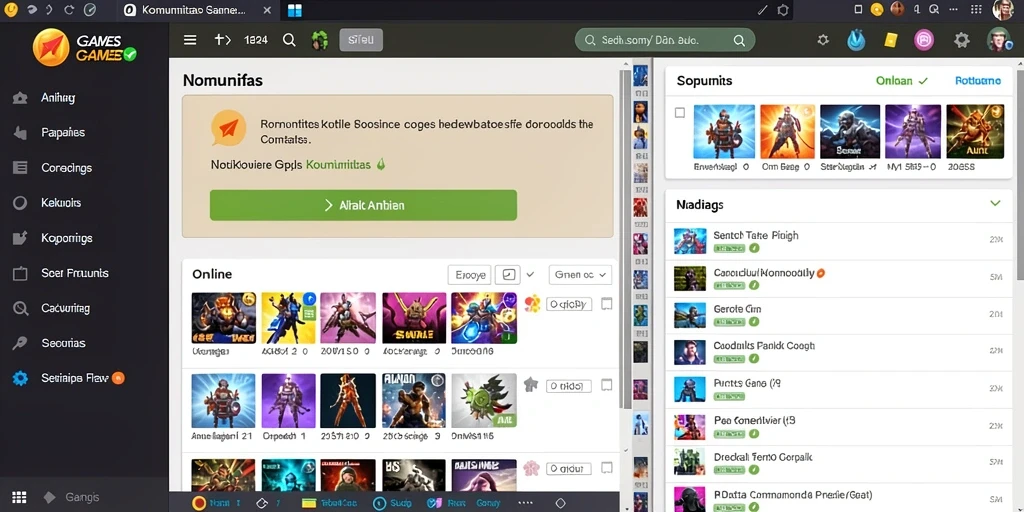Open the hamburger menu in top toolbar

(190, 40)
